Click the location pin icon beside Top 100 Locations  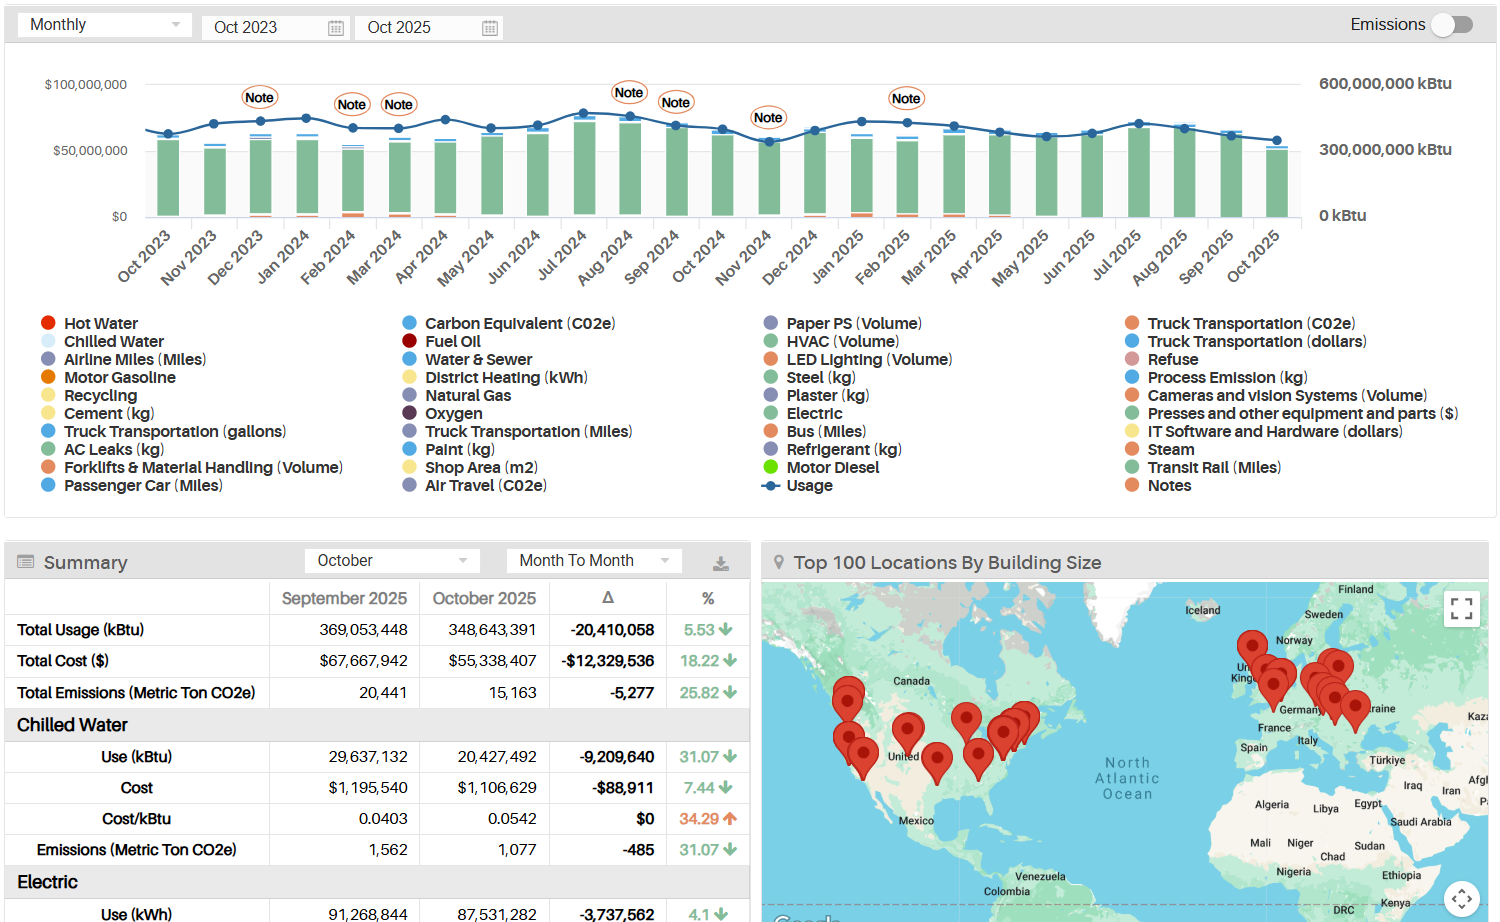pos(779,563)
